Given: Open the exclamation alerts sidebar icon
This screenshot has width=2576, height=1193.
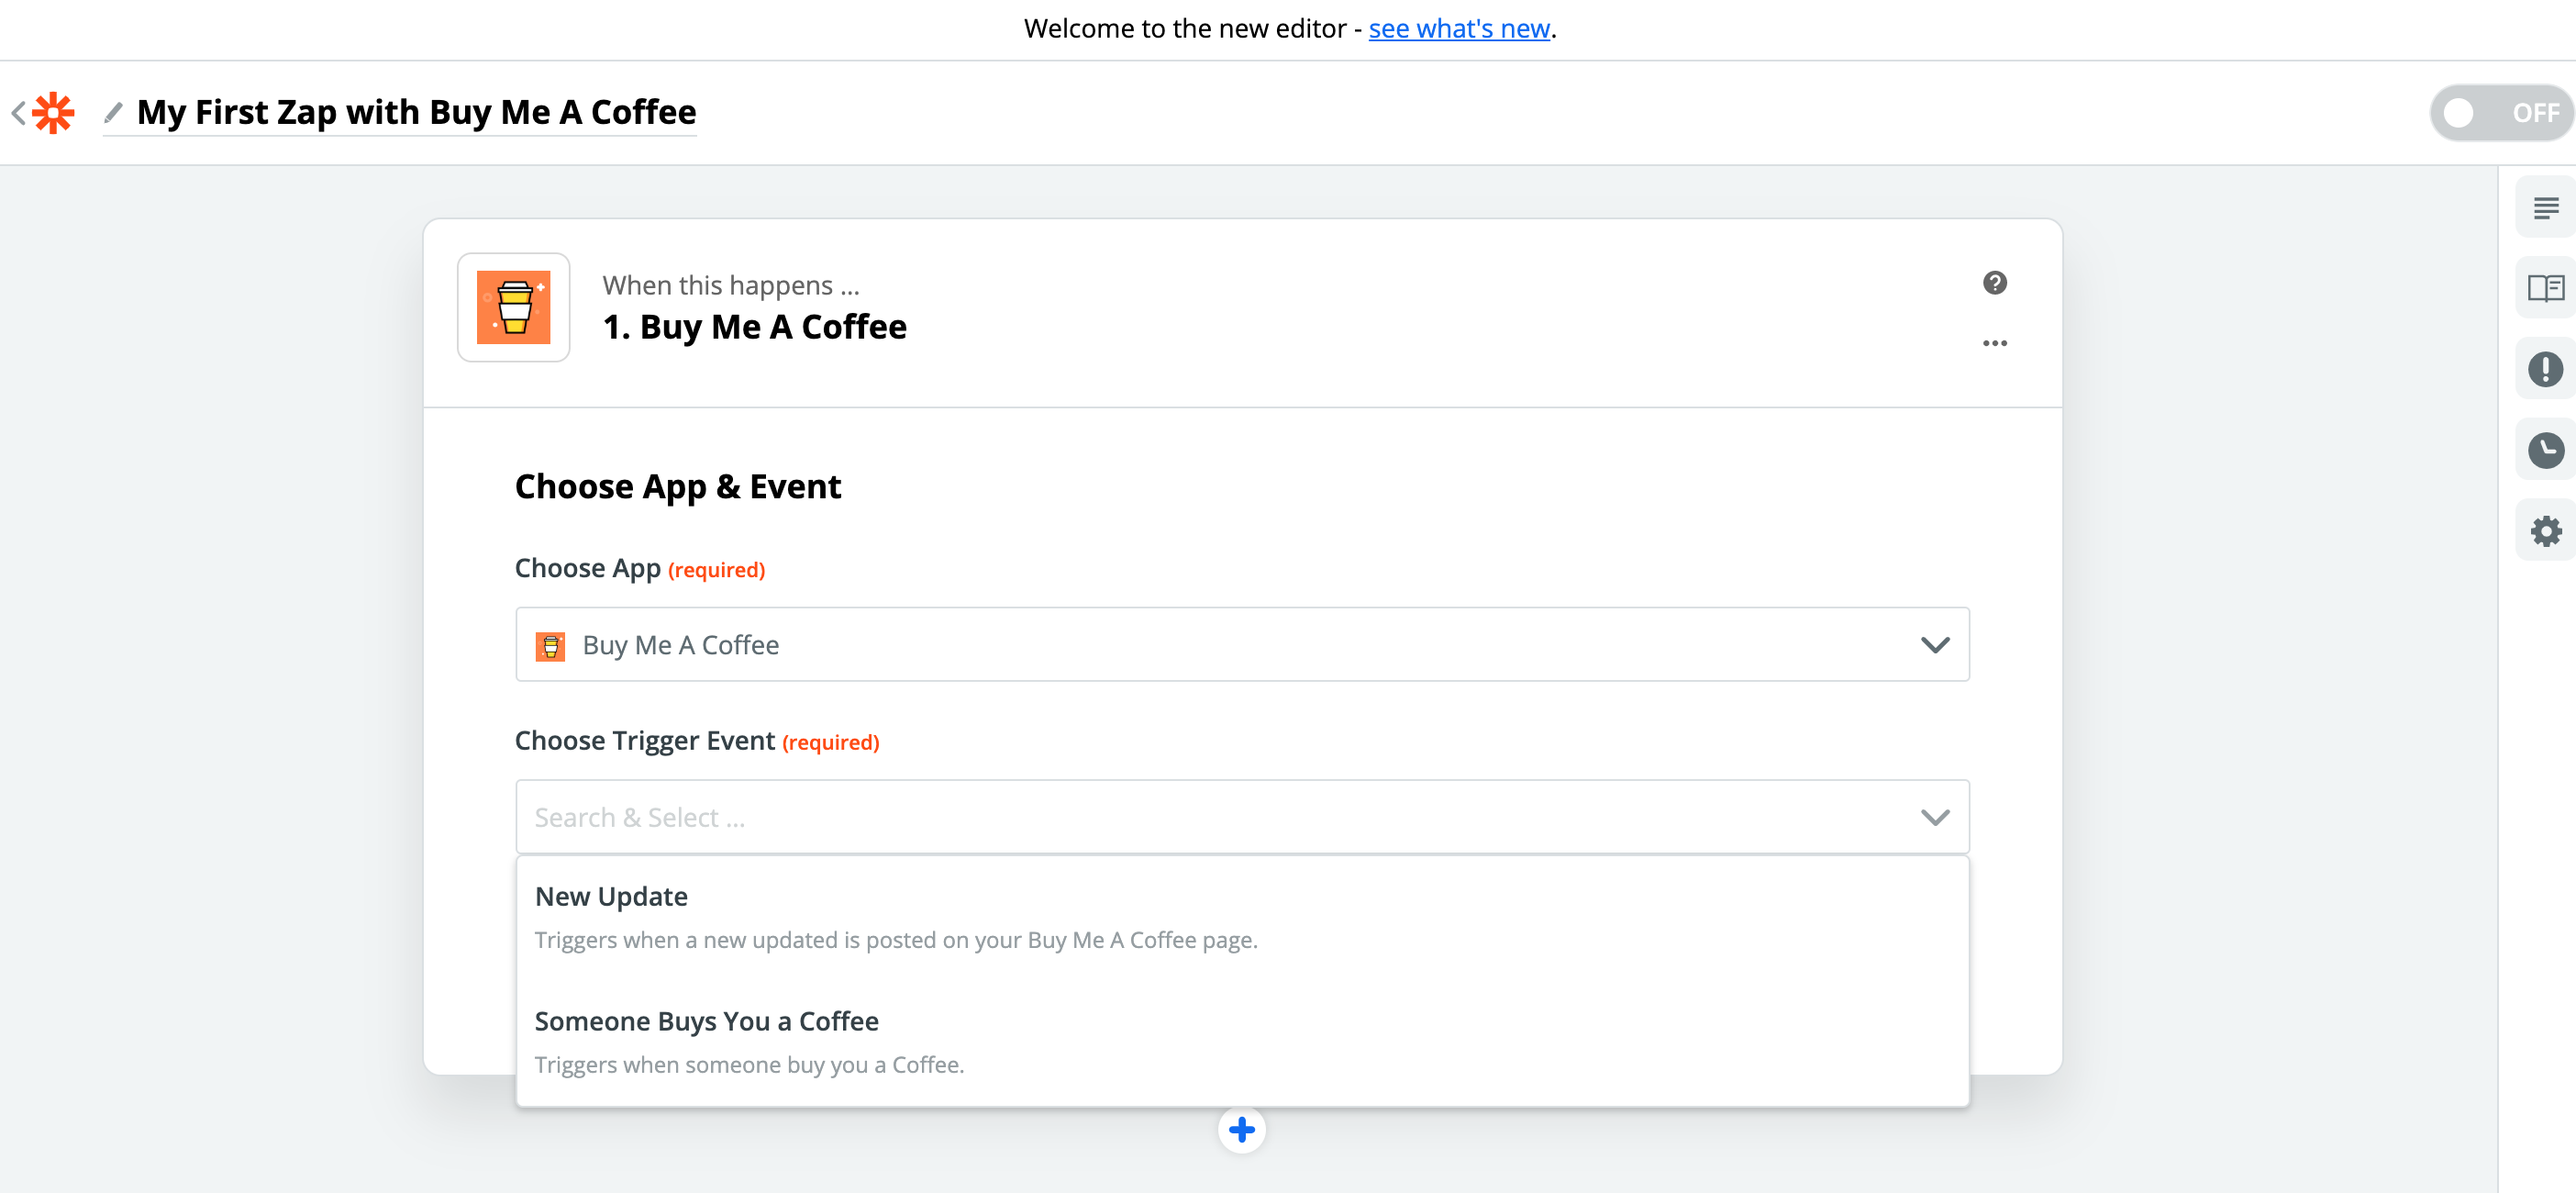Looking at the screenshot, I should pyautogui.click(x=2545, y=369).
